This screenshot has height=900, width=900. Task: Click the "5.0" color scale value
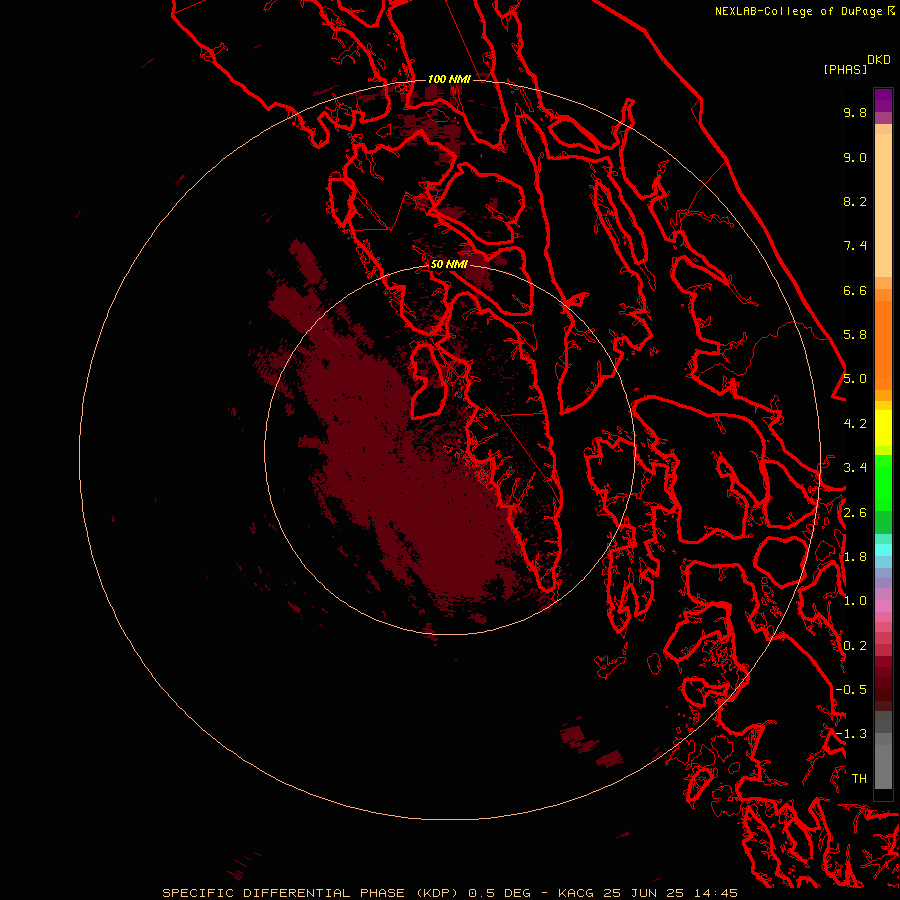855,379
